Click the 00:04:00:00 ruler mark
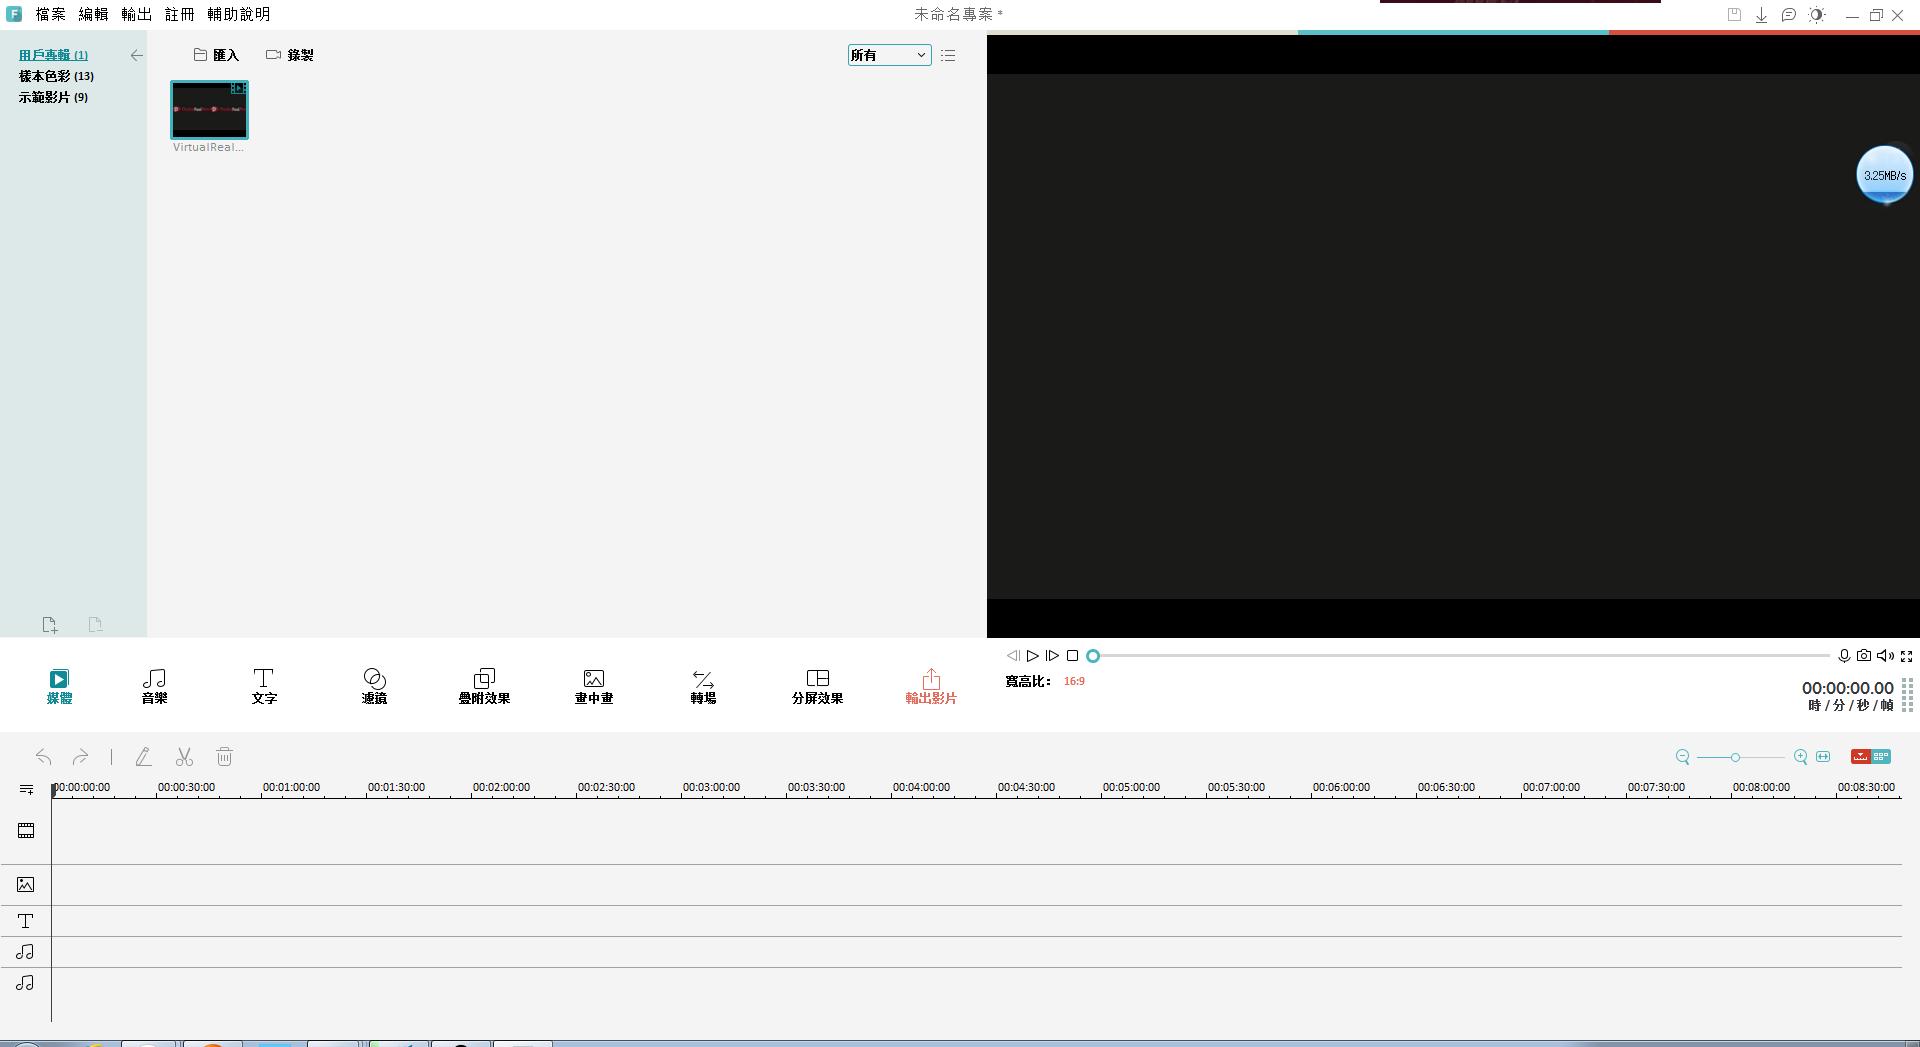This screenshot has height=1047, width=1920. [921, 788]
